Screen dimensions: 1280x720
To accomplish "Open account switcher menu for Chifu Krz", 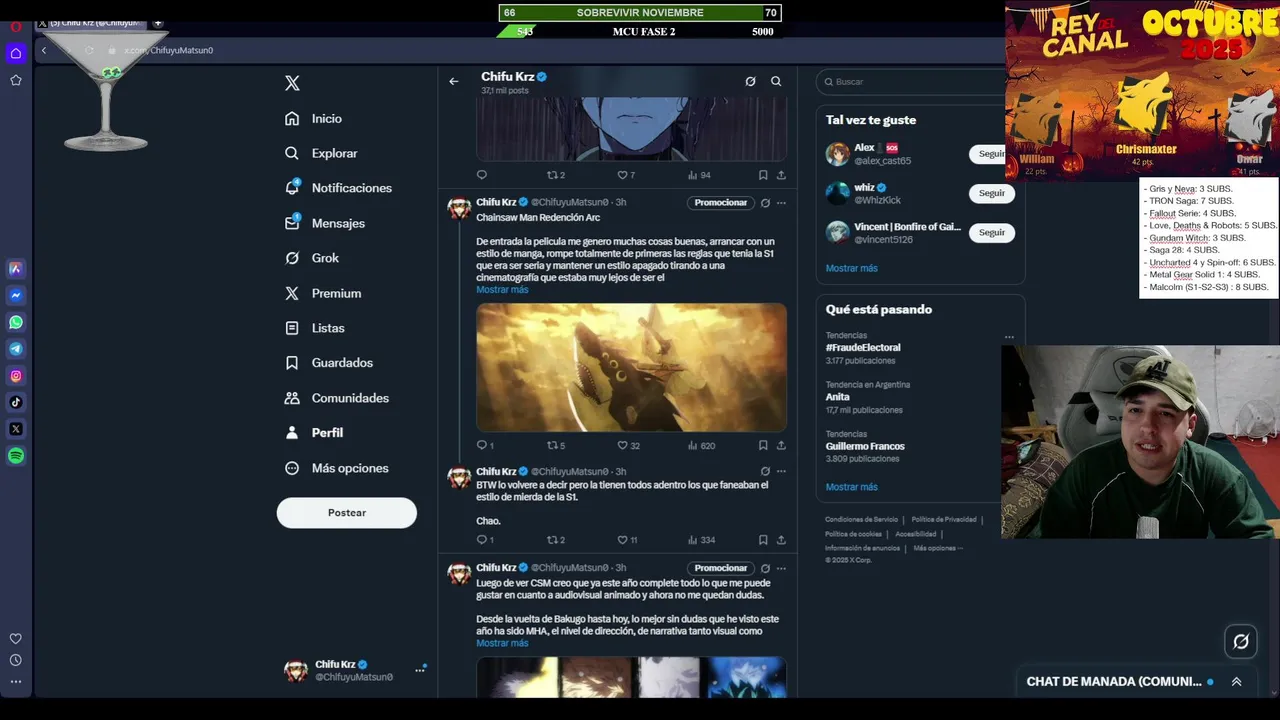I will 420,670.
